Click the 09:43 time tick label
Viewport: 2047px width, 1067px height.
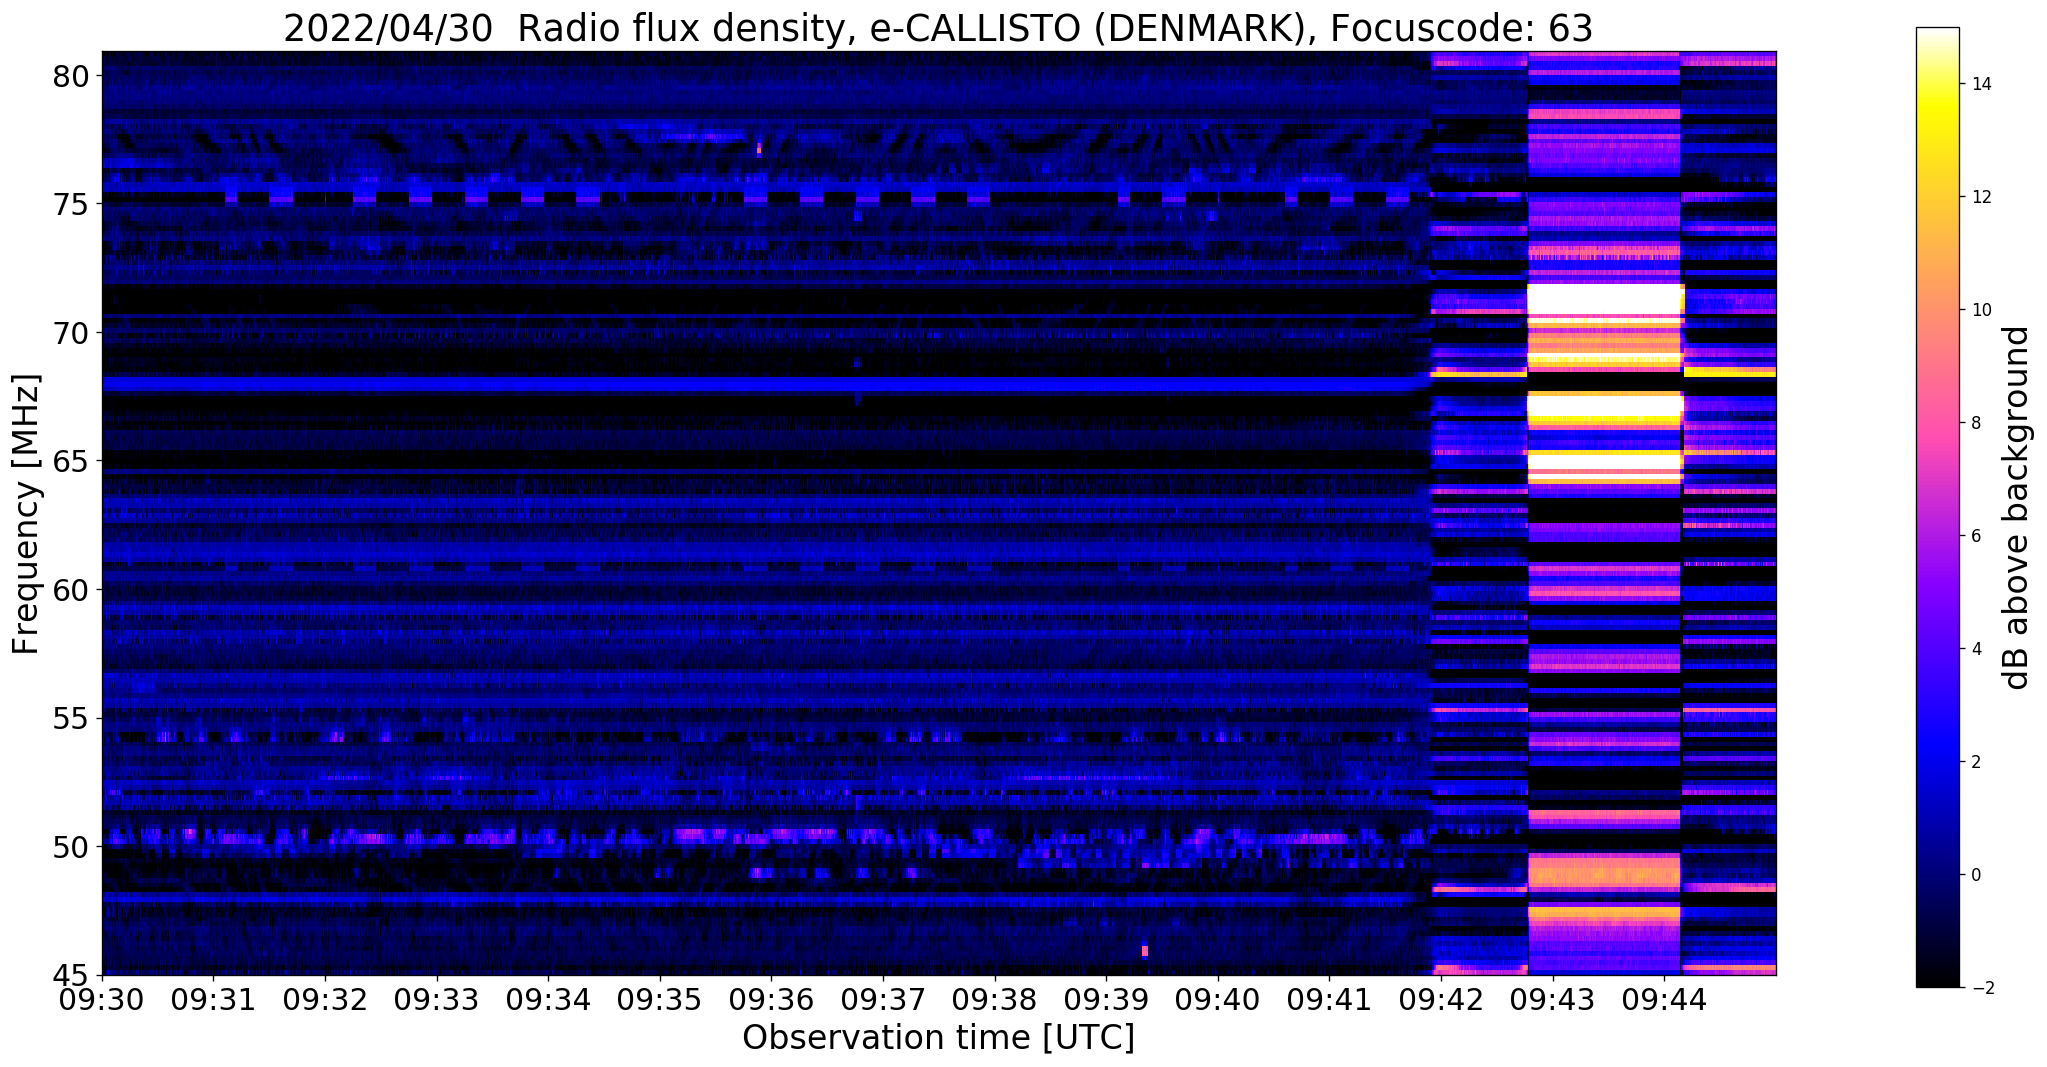(x=1552, y=998)
